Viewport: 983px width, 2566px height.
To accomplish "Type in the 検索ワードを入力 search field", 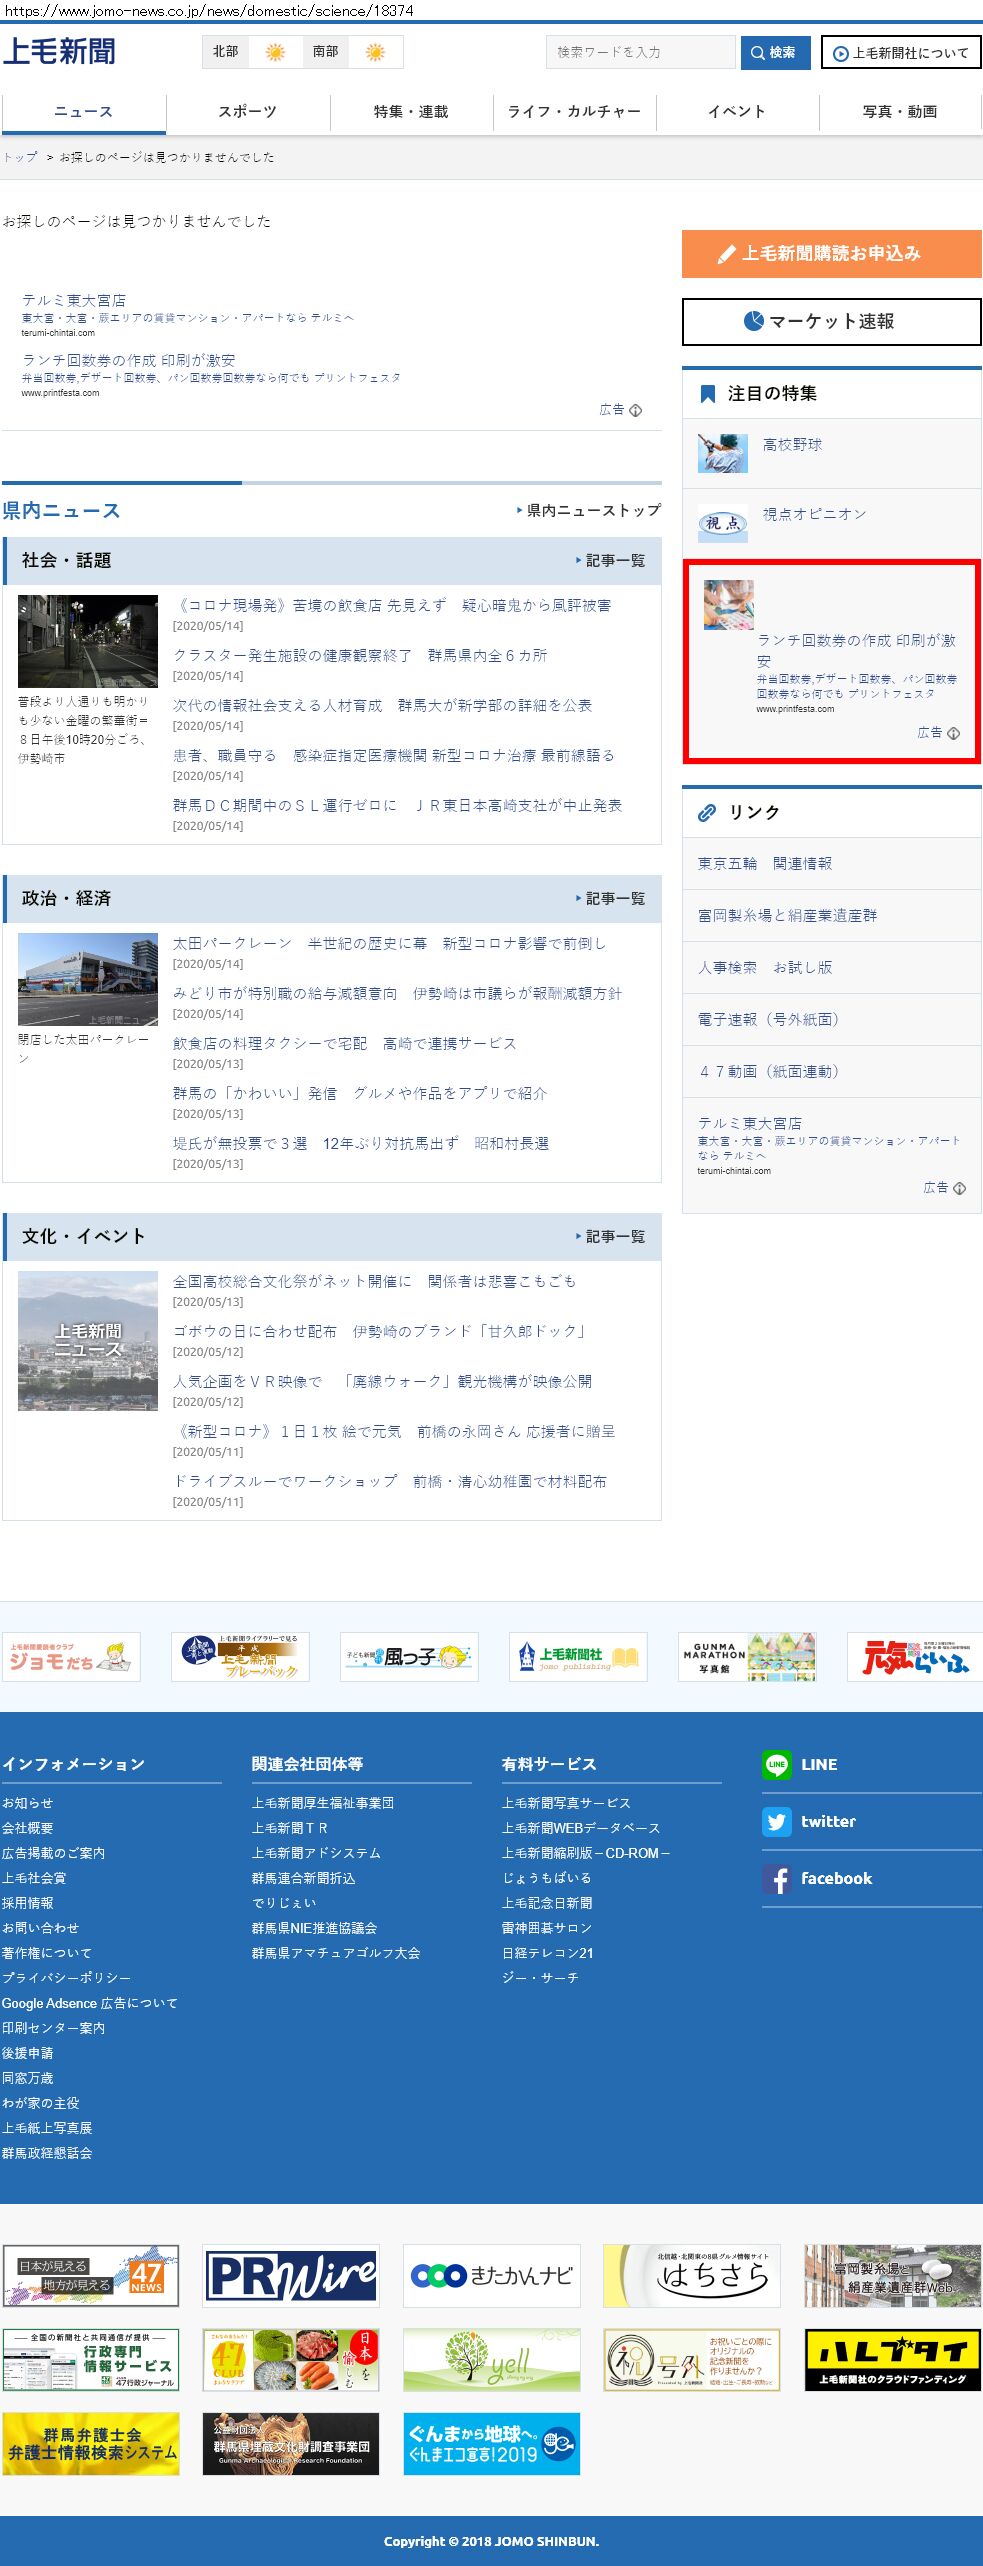I will tap(640, 52).
